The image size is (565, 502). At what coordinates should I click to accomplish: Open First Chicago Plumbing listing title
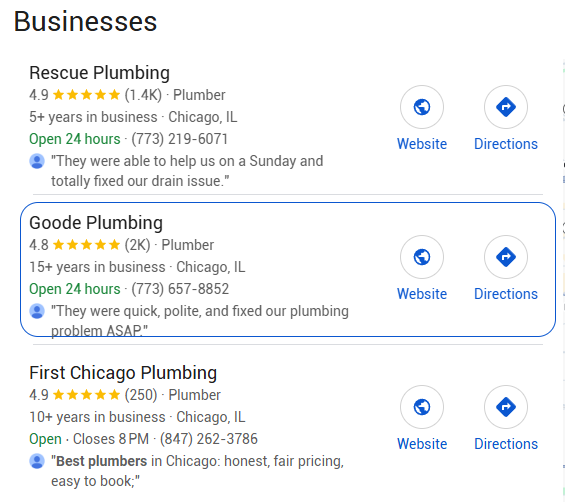coord(123,373)
